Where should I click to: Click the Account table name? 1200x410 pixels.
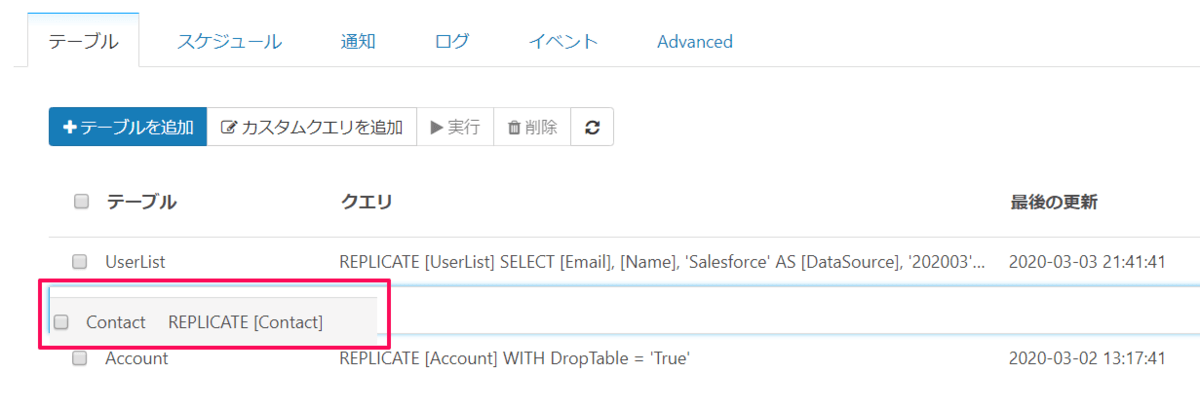pos(137,358)
